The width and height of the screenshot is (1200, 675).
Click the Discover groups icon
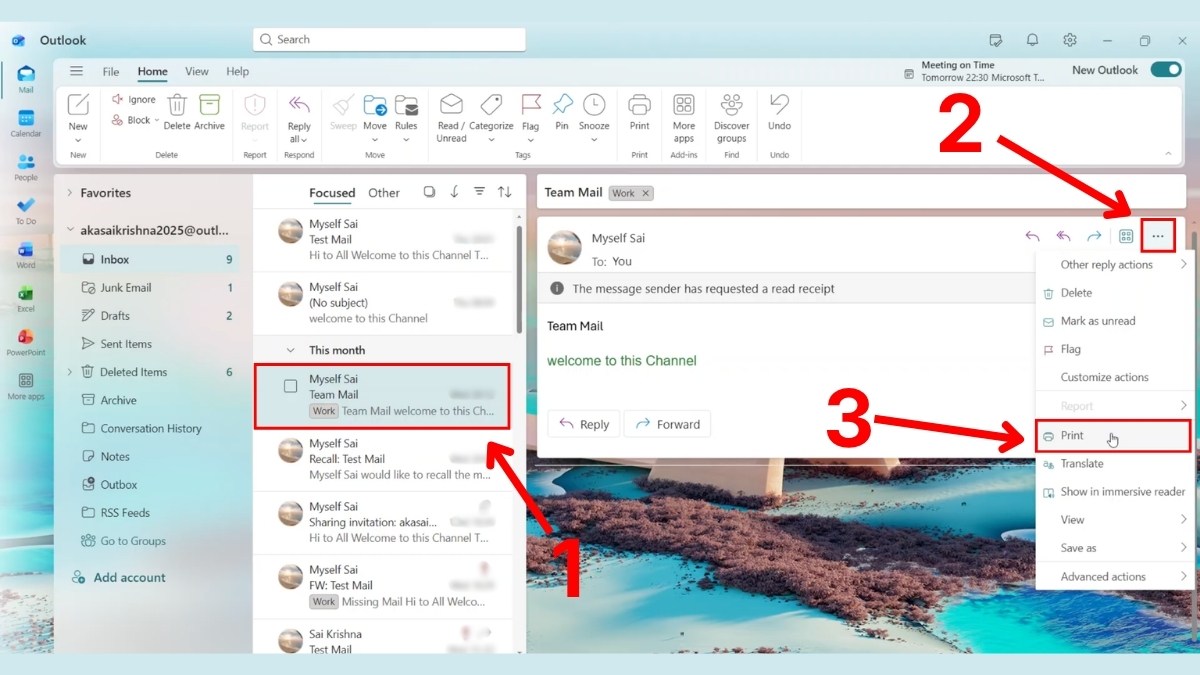tap(731, 104)
